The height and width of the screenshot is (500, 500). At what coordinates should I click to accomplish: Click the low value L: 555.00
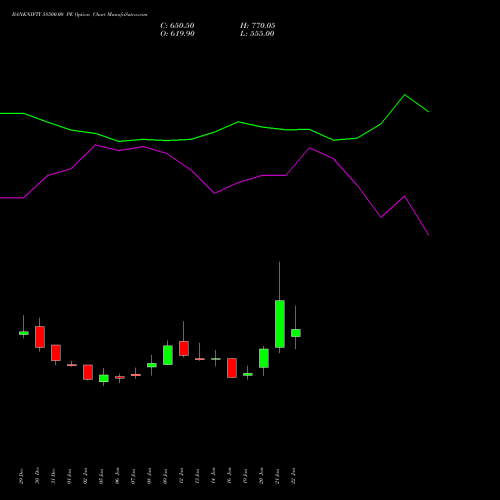pos(257,34)
